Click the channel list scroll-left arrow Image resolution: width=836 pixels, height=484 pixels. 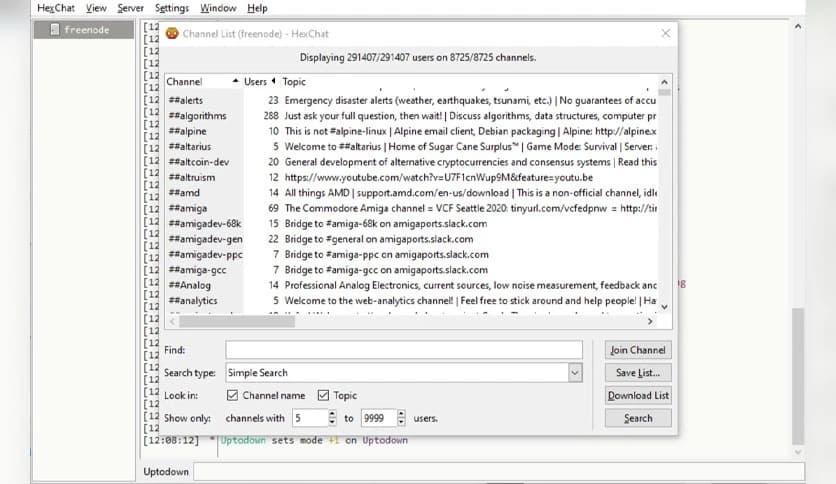(172, 321)
